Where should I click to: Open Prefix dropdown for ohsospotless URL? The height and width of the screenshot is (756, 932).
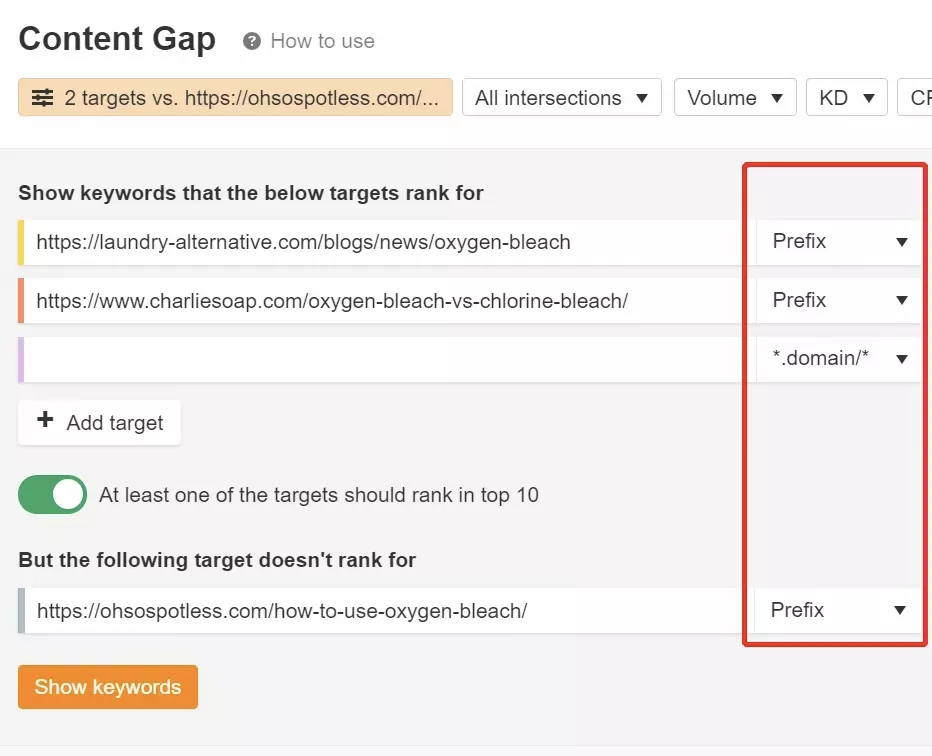tap(837, 610)
